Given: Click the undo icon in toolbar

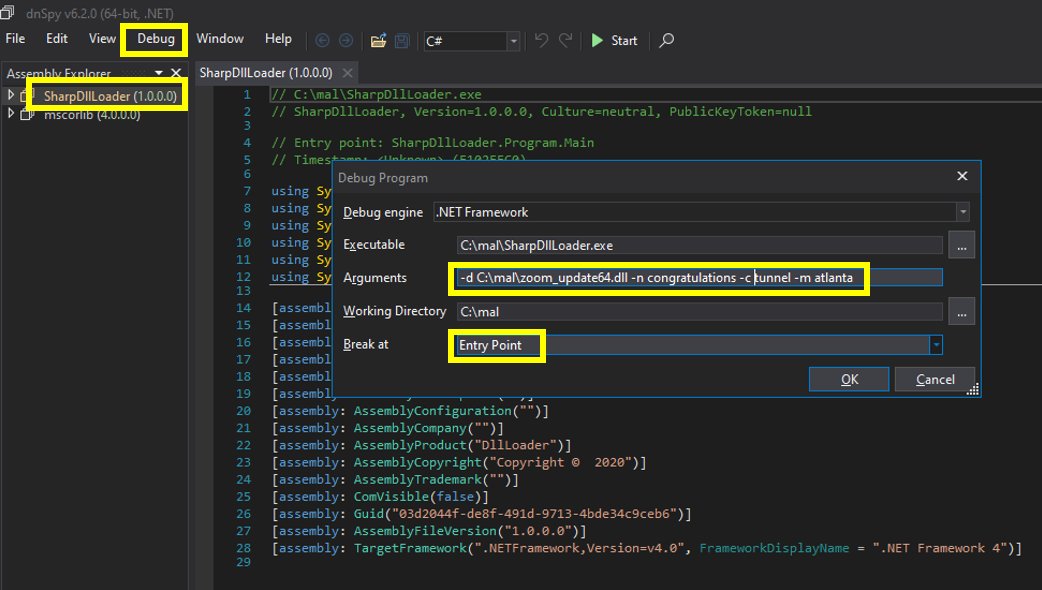Looking at the screenshot, I should (x=542, y=41).
